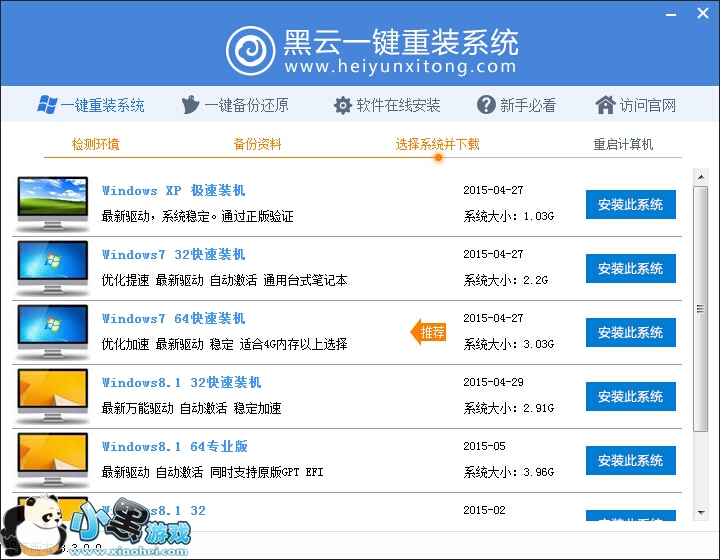Open the Windows8.1 32快速装机 title link
The width and height of the screenshot is (720, 560).
(x=181, y=382)
